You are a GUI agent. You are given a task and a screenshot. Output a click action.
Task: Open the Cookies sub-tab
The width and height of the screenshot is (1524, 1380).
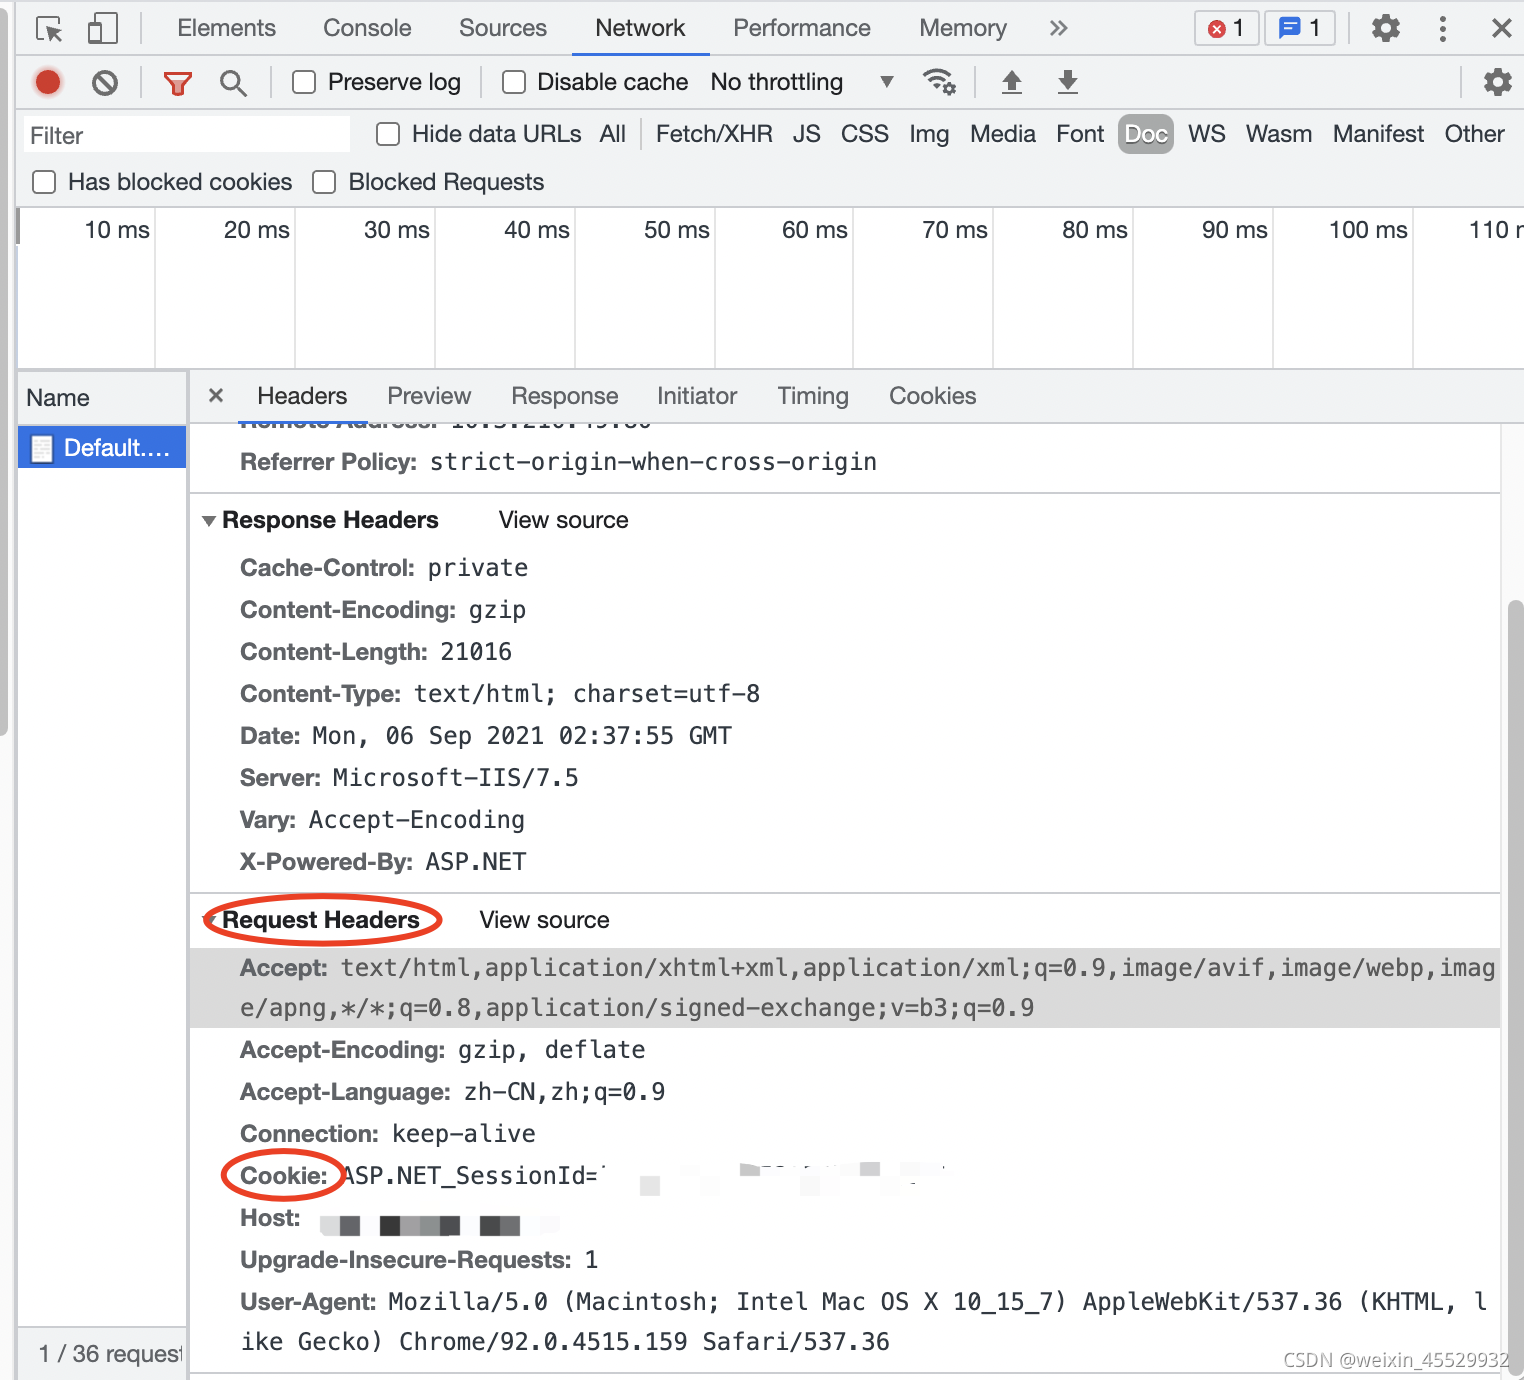[x=933, y=396]
